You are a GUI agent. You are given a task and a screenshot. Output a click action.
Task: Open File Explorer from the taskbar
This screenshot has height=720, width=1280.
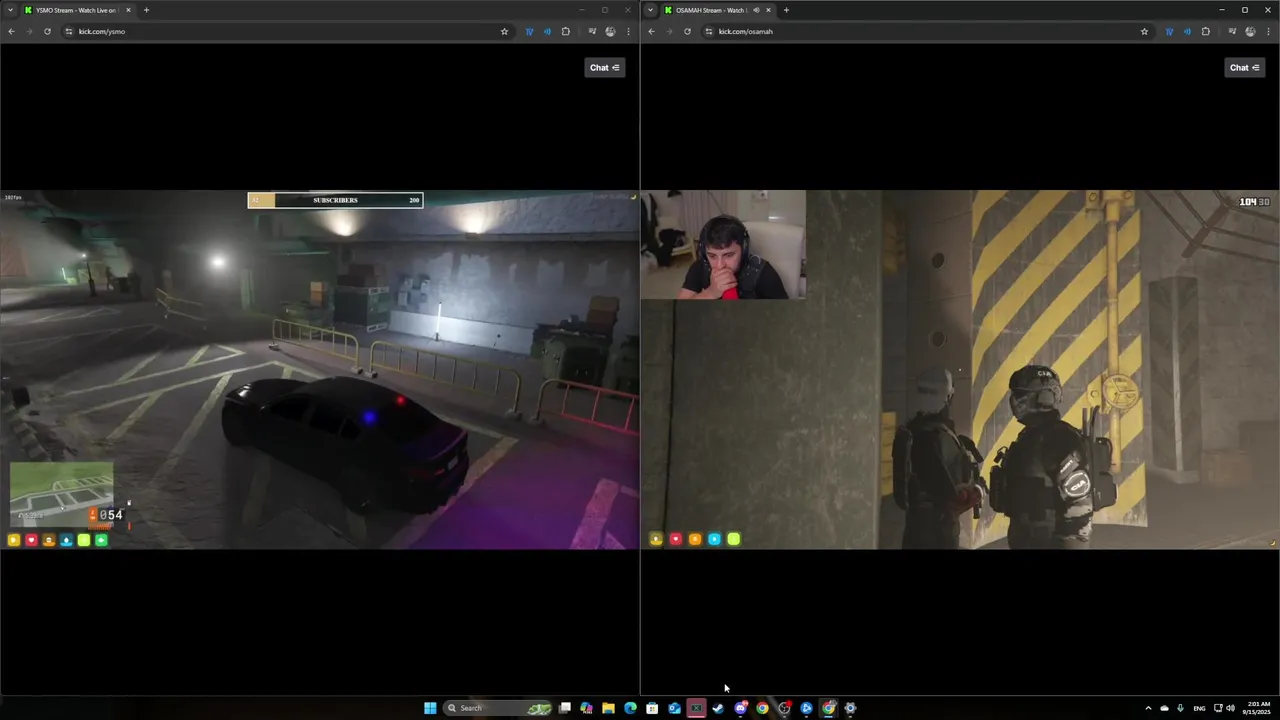[608, 708]
